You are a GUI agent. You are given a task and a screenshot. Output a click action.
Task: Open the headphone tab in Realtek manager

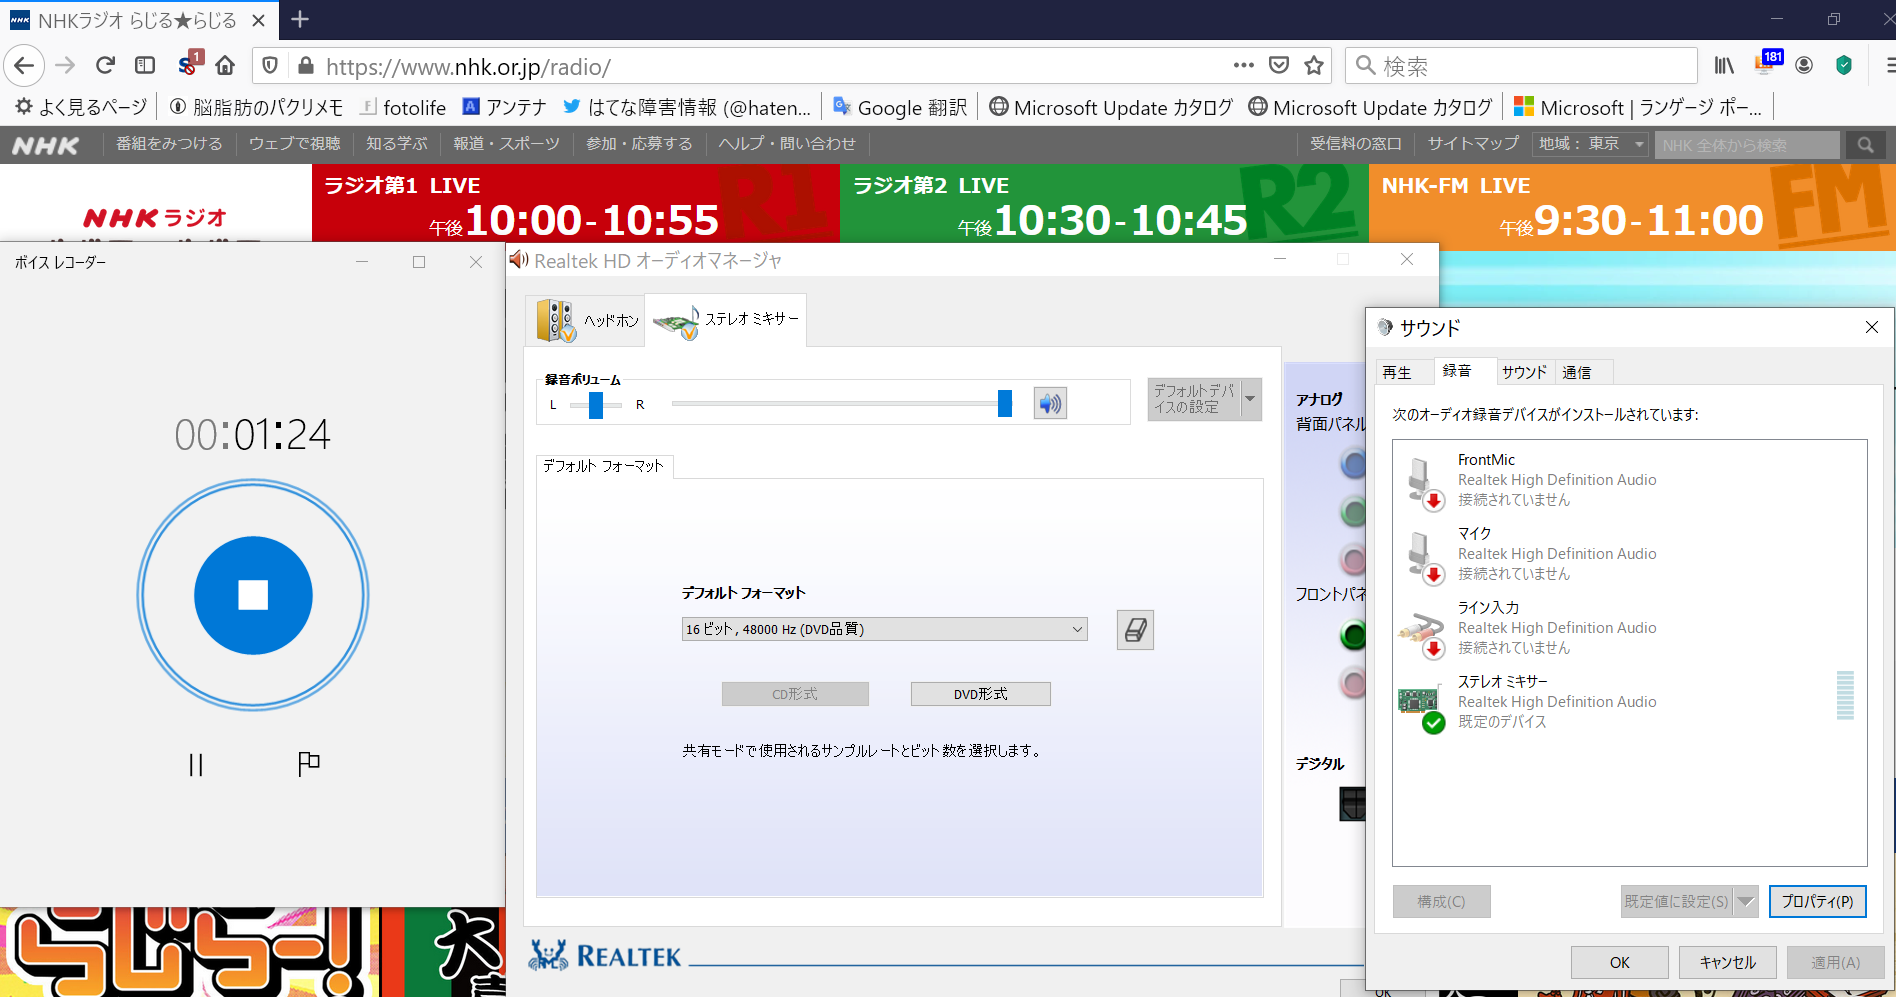pos(586,320)
